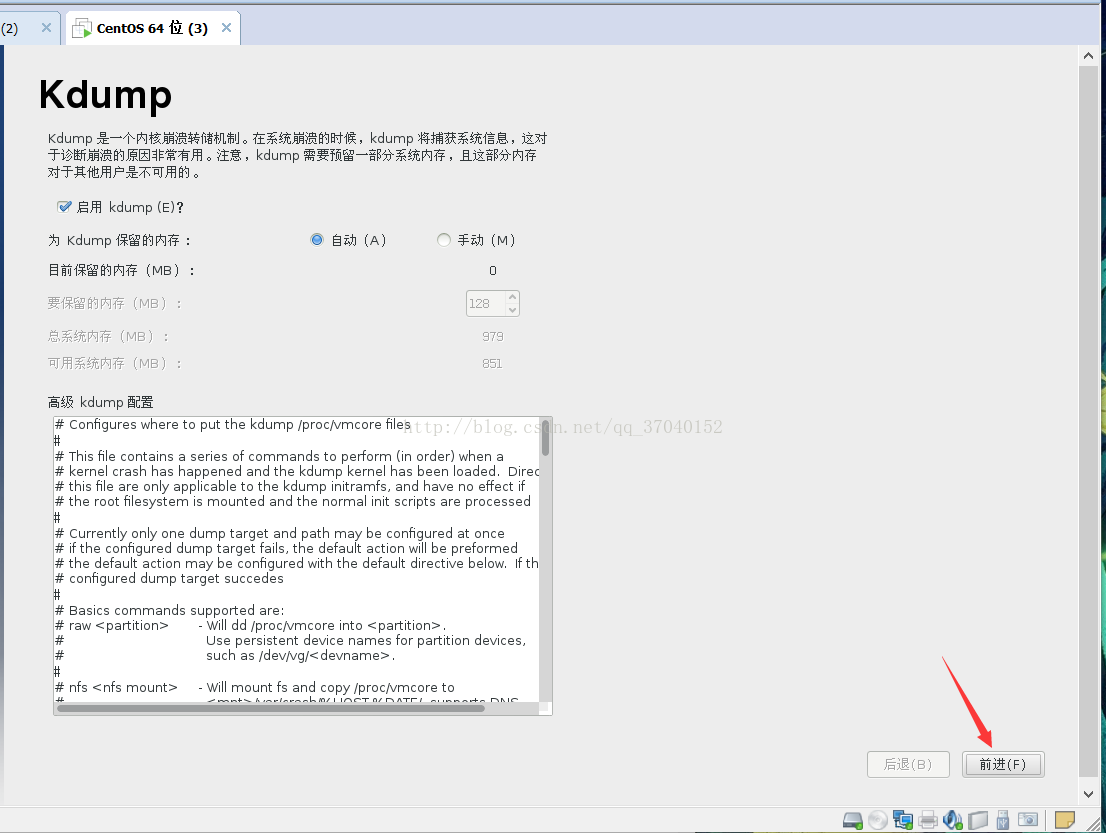Click the yellow message log note icon
The height and width of the screenshot is (833, 1106).
[1064, 820]
